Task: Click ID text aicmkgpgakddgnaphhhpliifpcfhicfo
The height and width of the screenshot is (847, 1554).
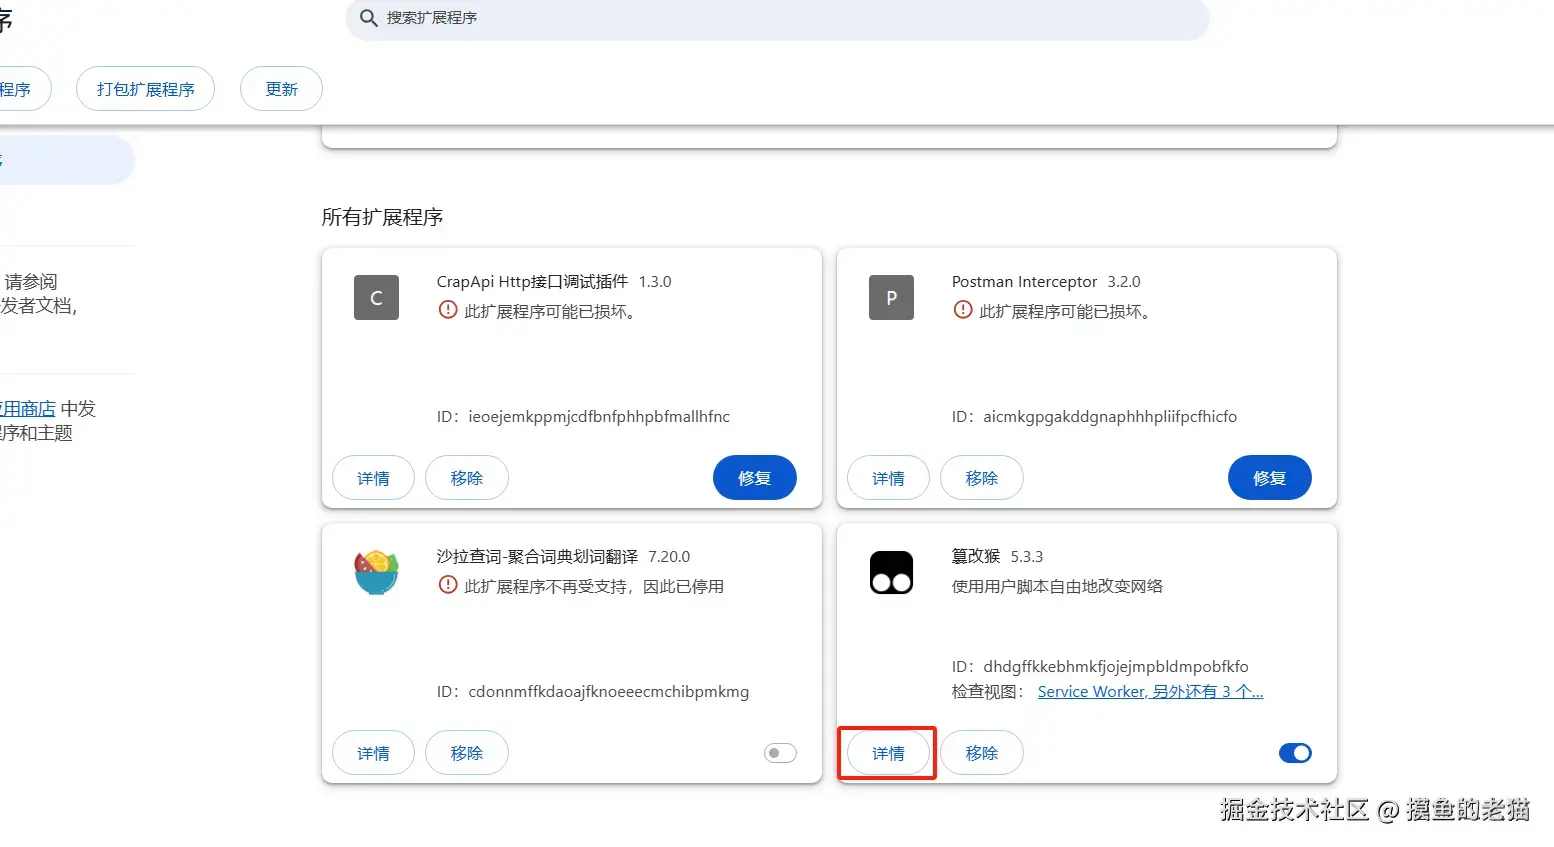Action: [1110, 417]
